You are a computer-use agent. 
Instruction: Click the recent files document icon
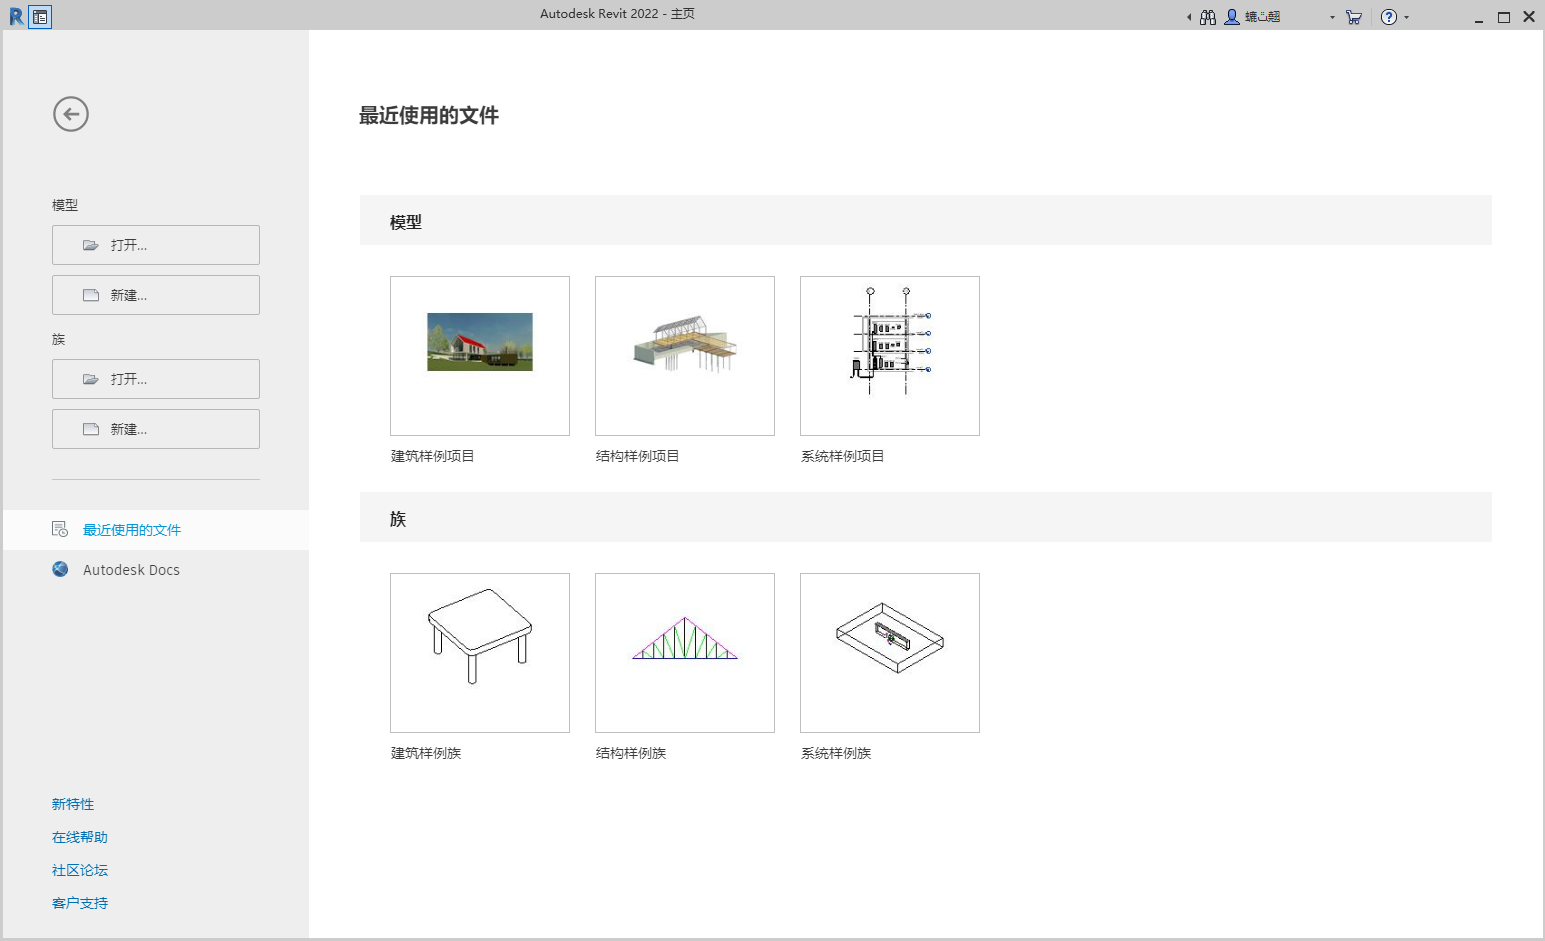point(60,529)
